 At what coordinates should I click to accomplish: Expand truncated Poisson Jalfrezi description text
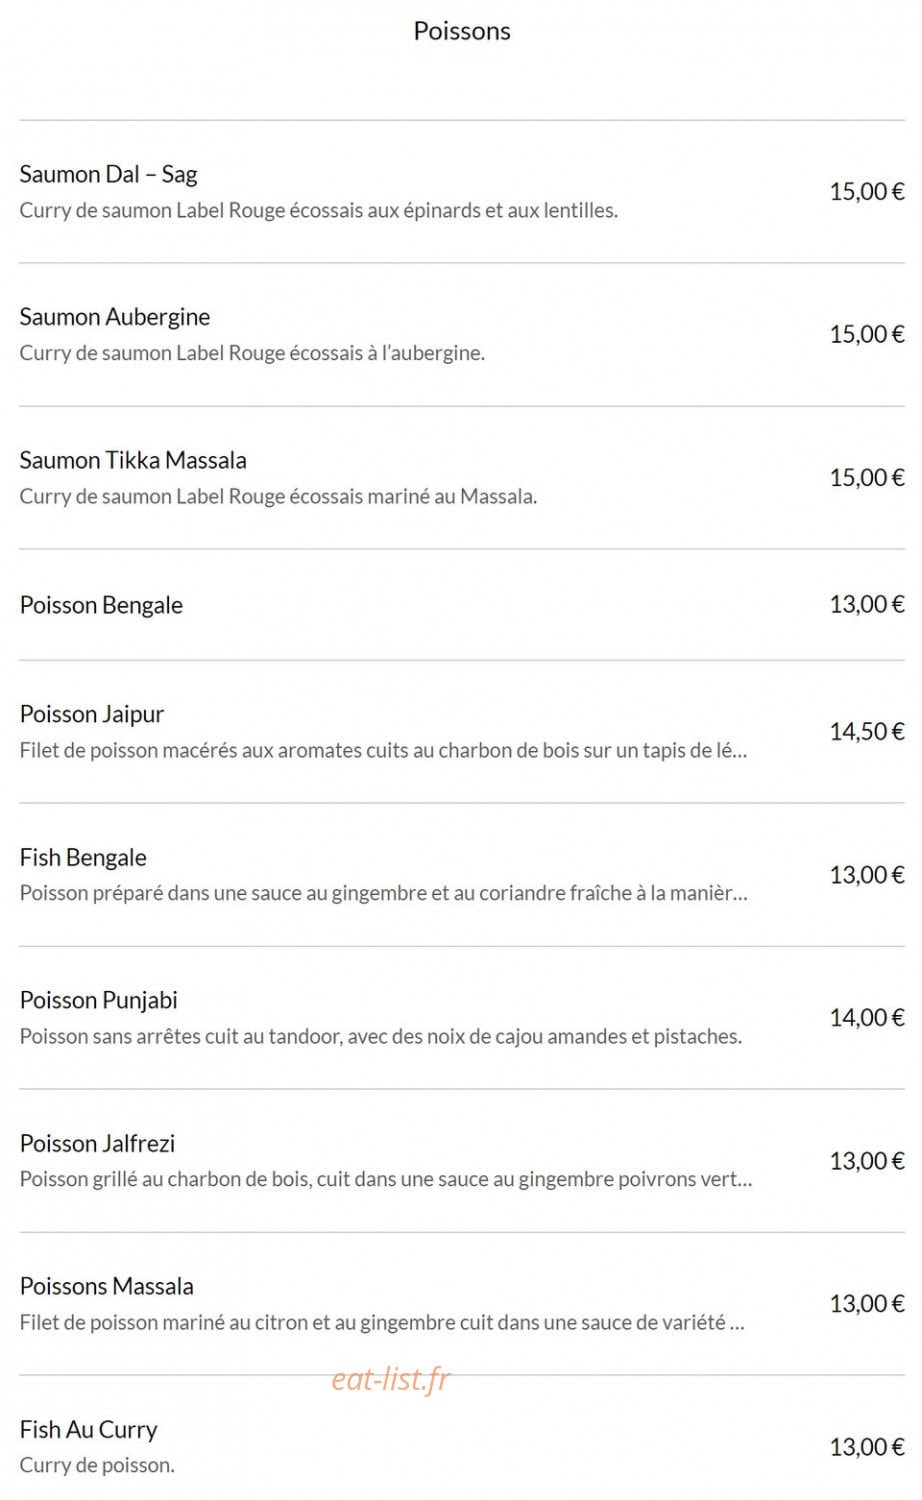pos(386,1179)
